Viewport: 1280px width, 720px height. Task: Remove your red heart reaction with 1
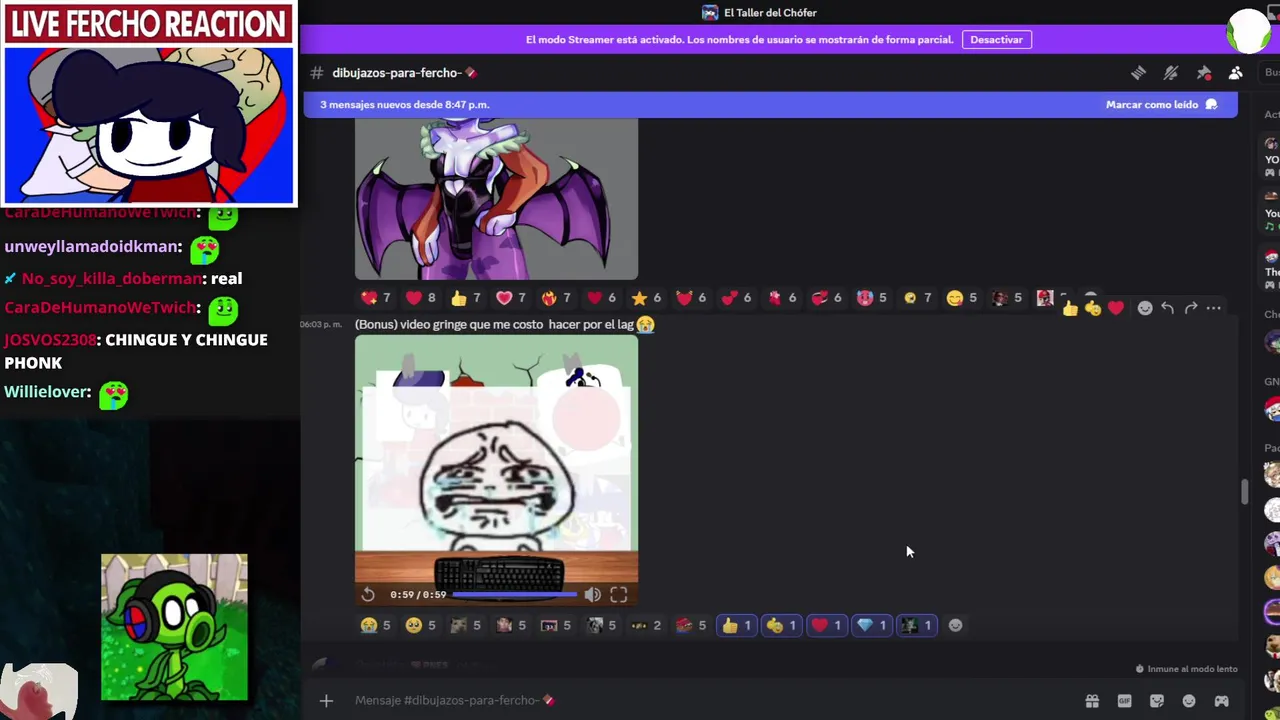click(x=826, y=625)
